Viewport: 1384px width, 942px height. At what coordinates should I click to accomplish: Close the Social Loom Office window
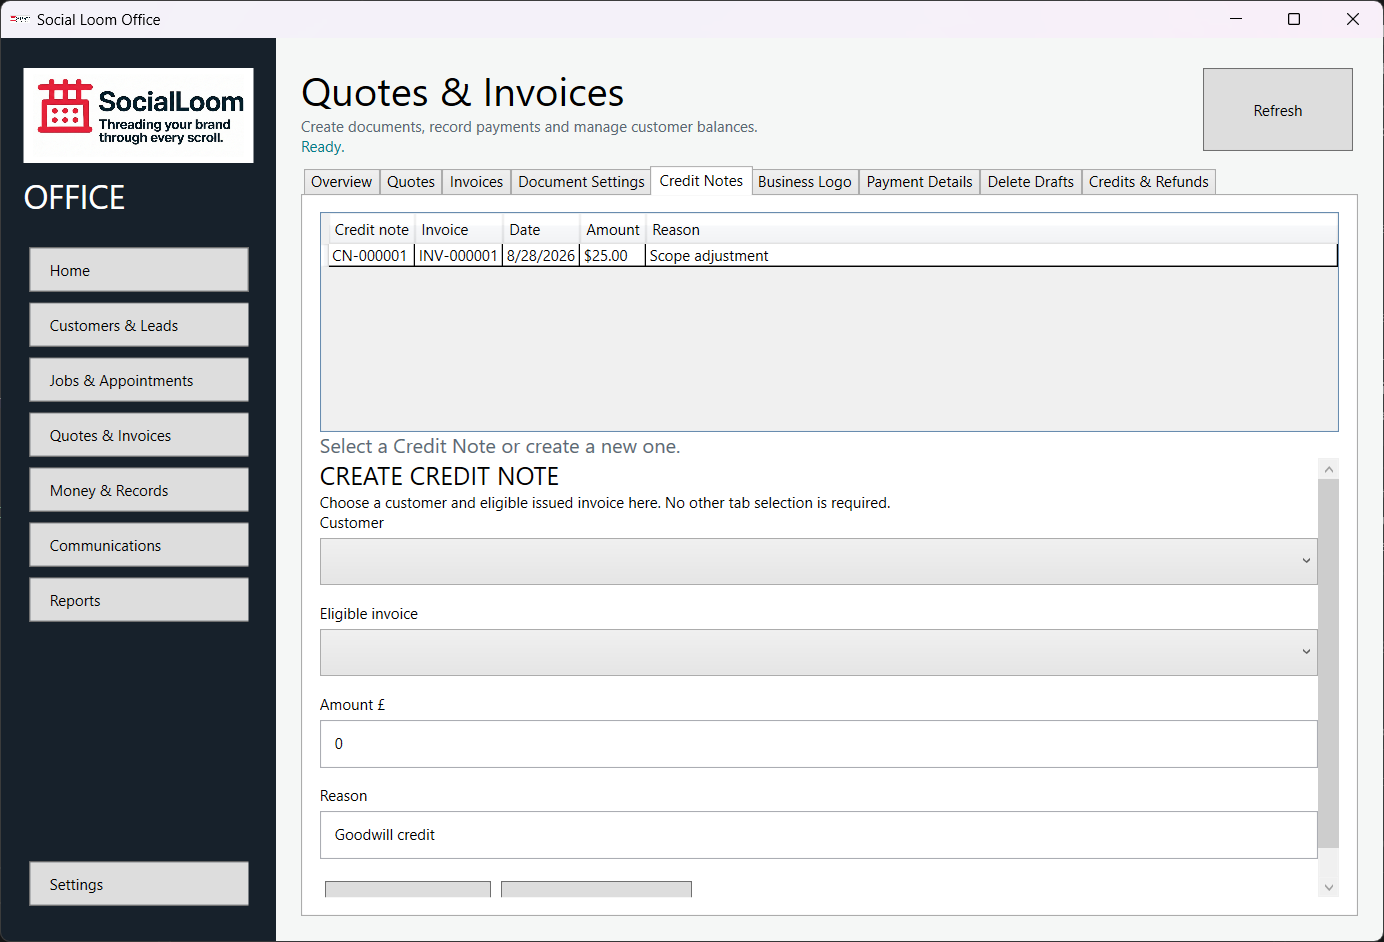click(1353, 19)
